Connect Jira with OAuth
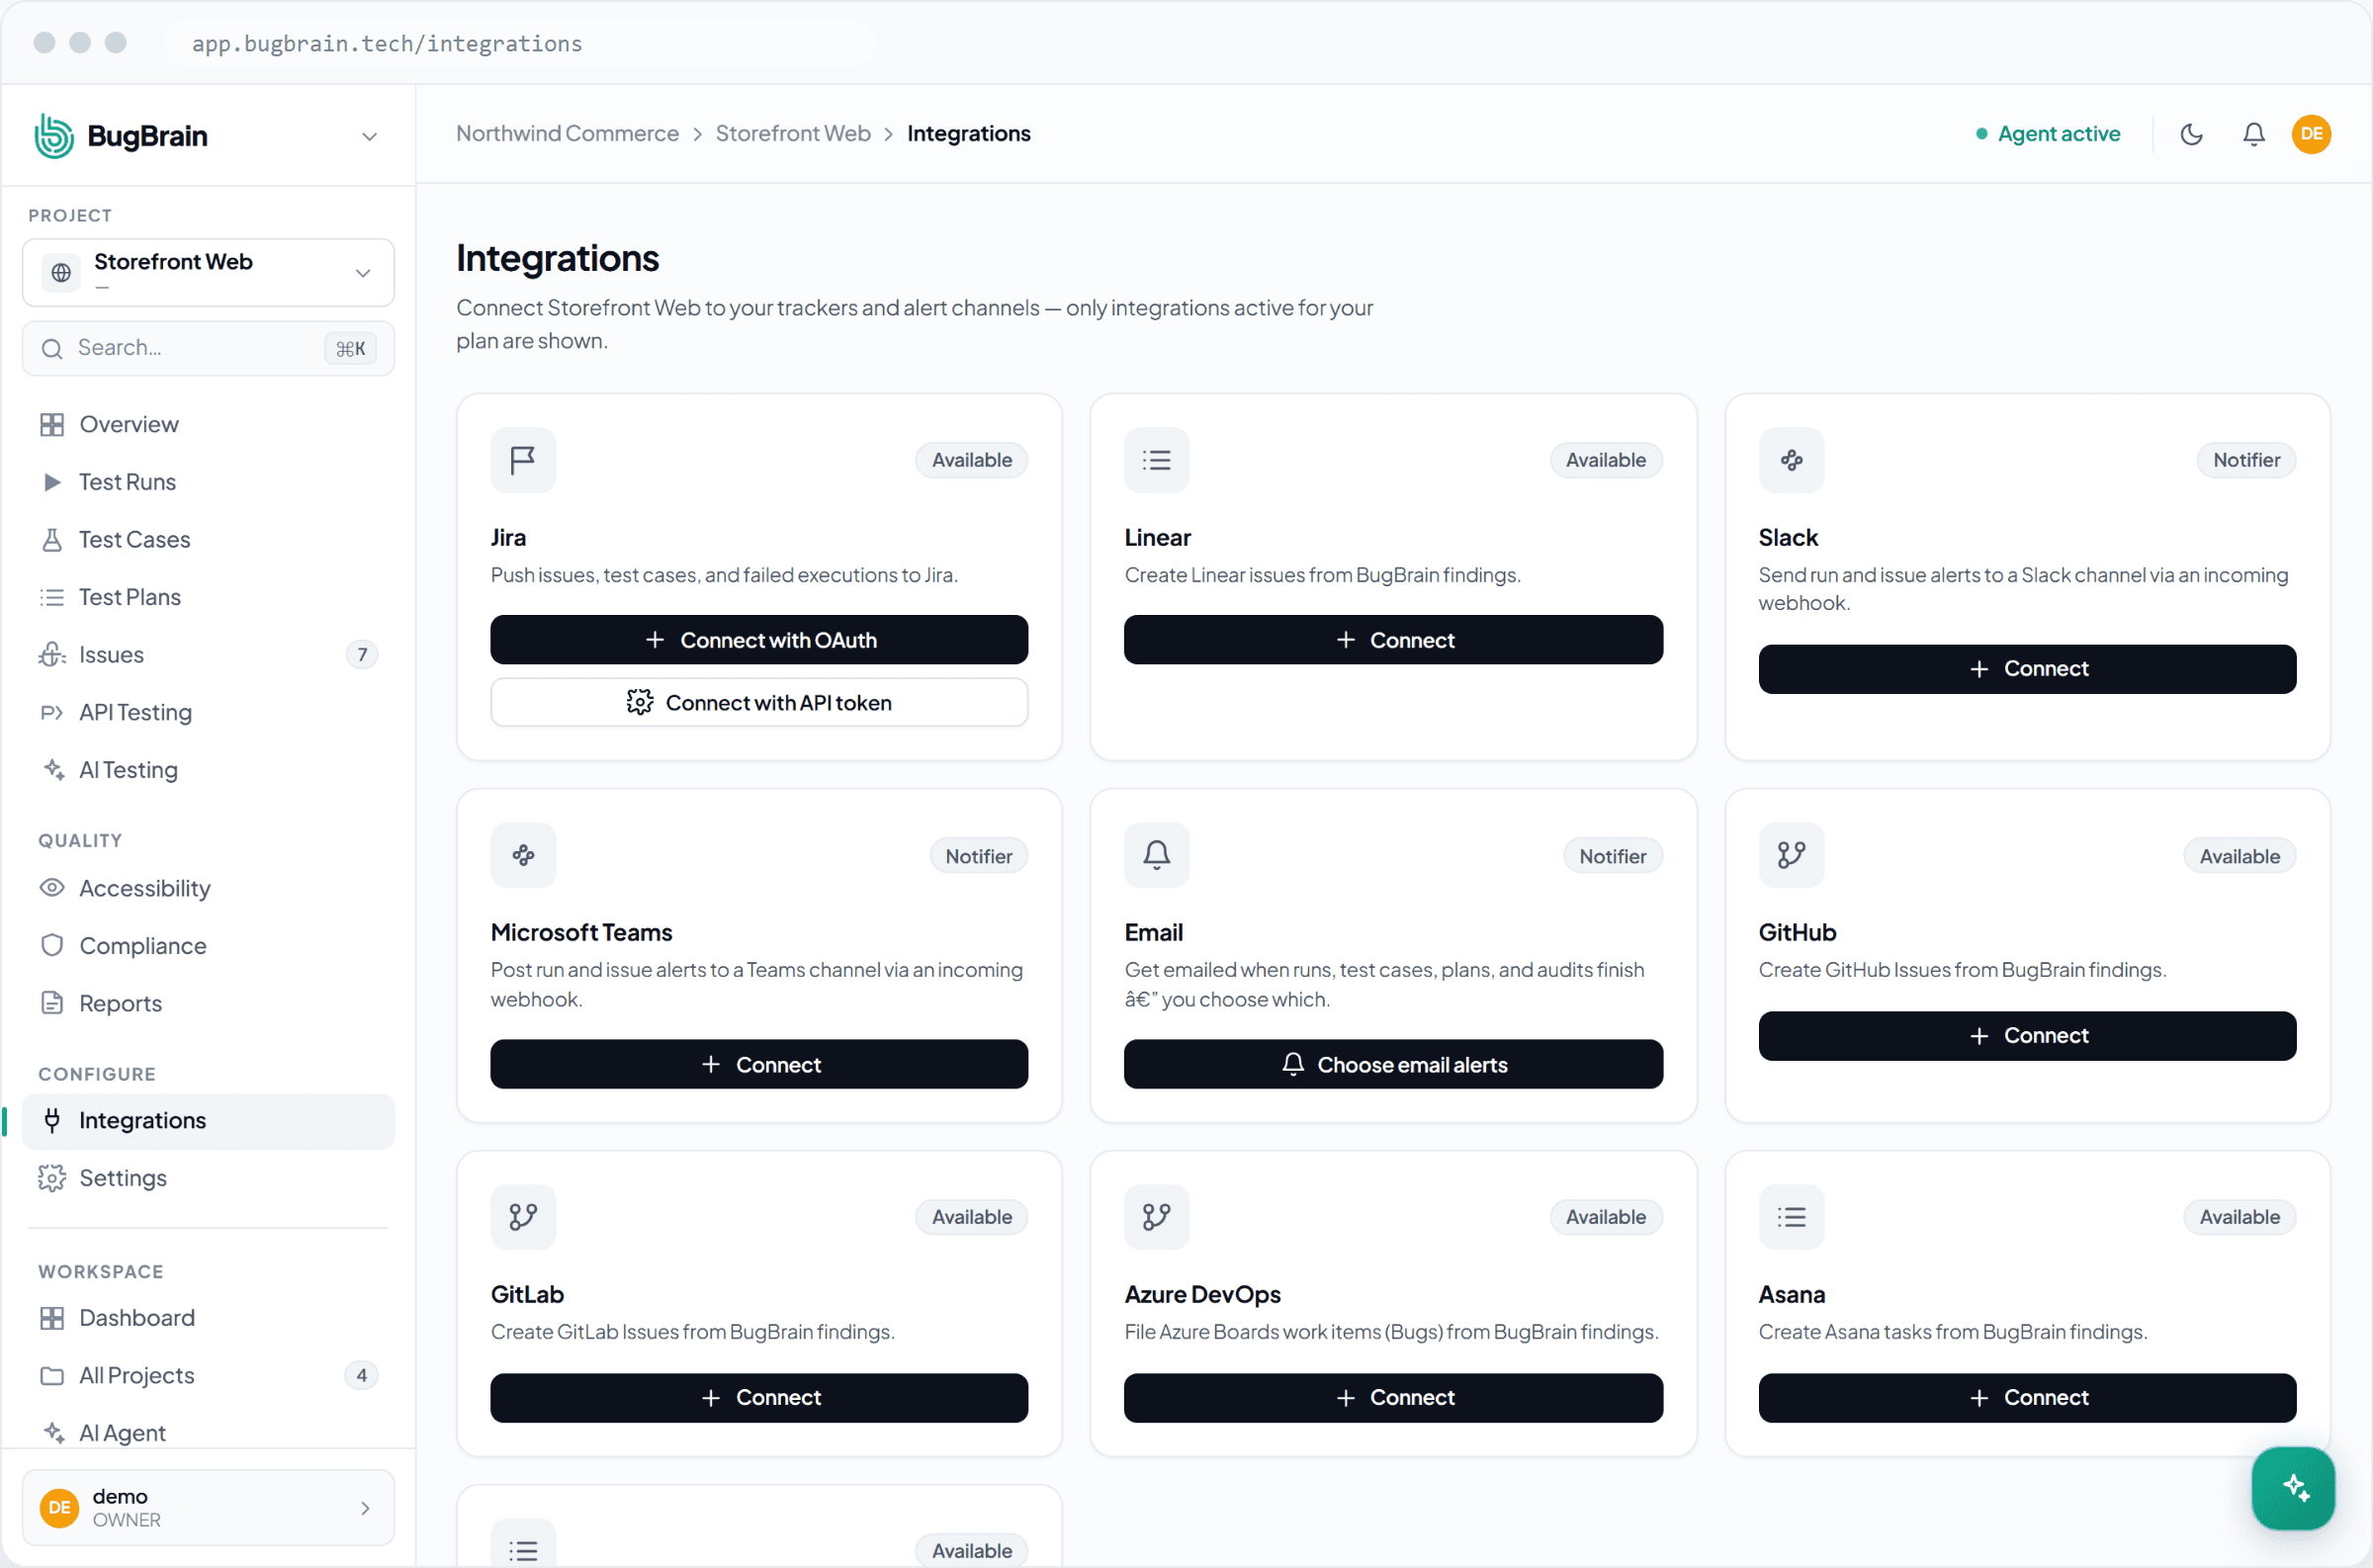2373x1568 pixels. 759,640
